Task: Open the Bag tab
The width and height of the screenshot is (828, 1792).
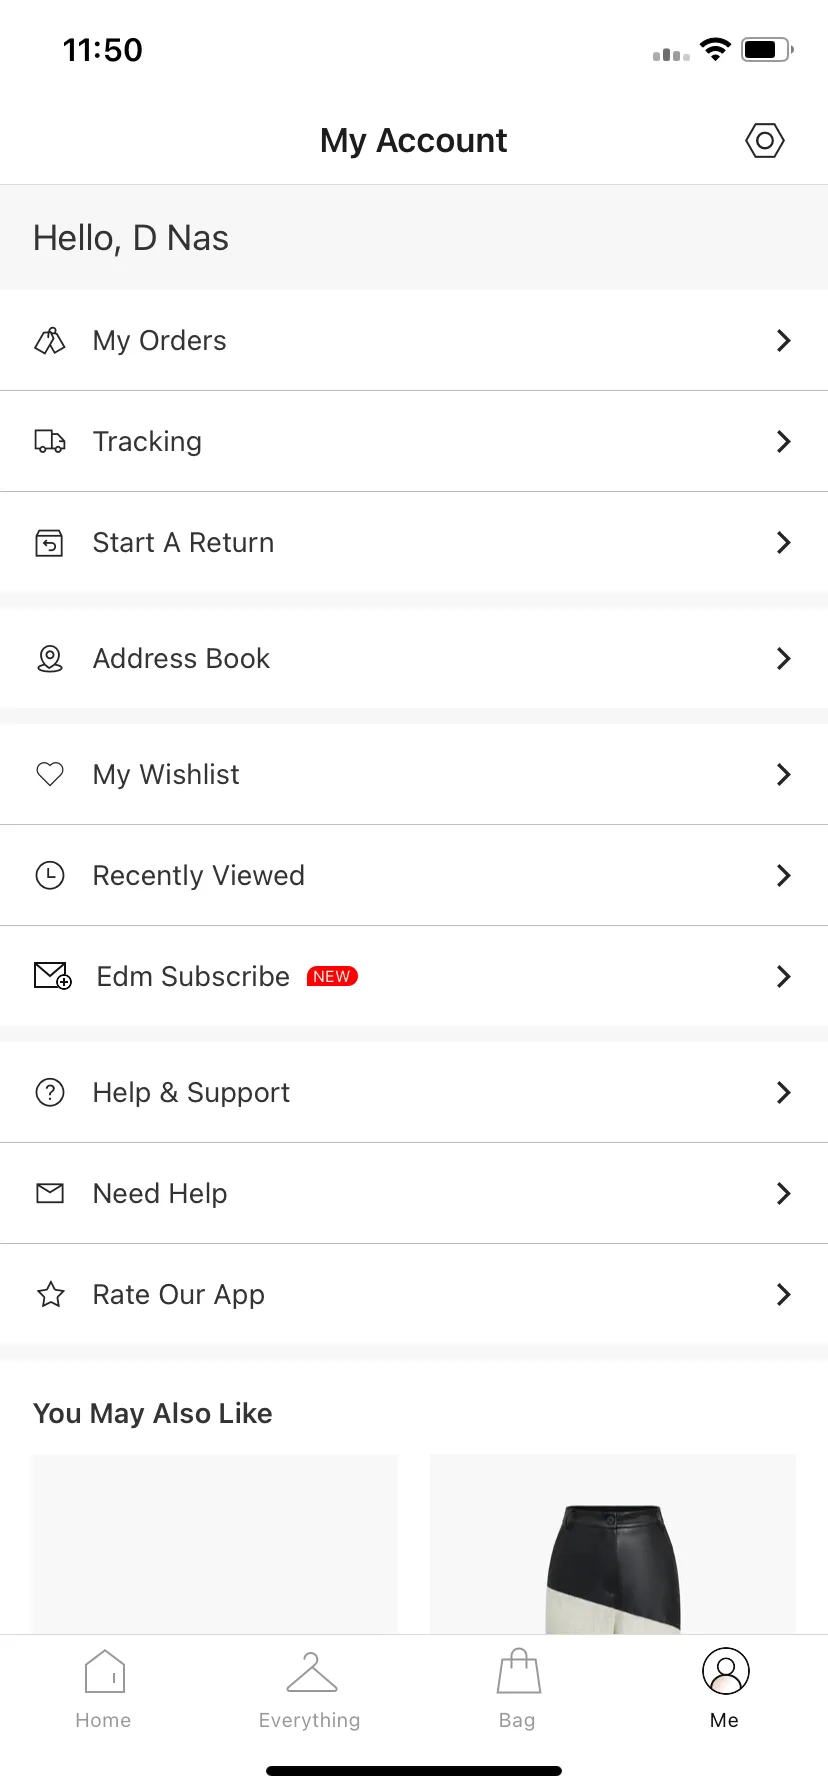Action: pos(518,1690)
